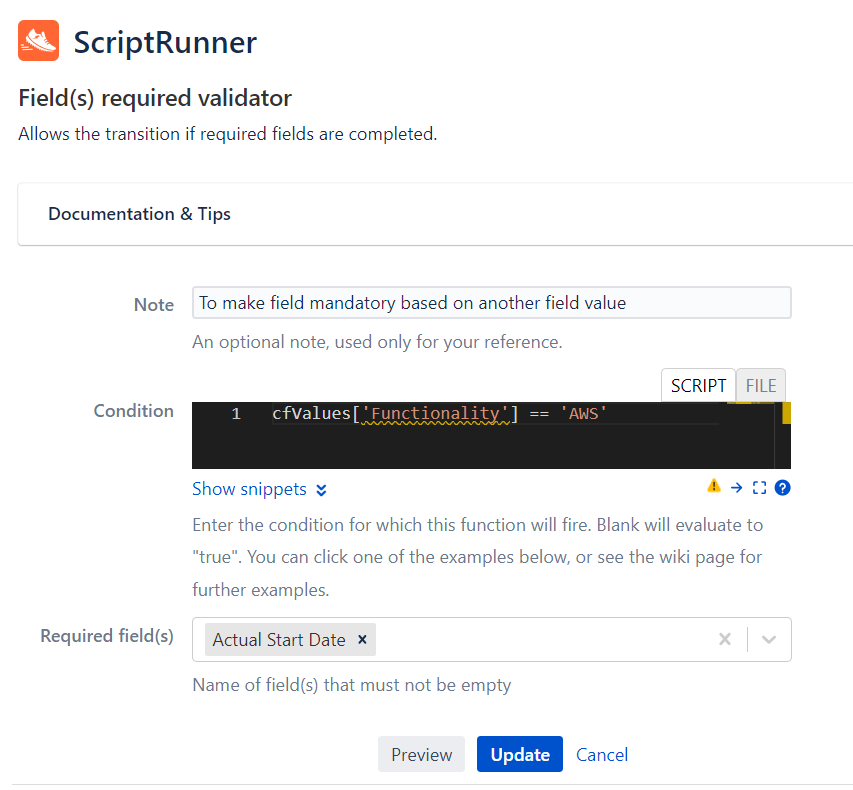Click the yellow marker on editor scrollbar
The width and height of the screenshot is (853, 790).
[x=786, y=413]
